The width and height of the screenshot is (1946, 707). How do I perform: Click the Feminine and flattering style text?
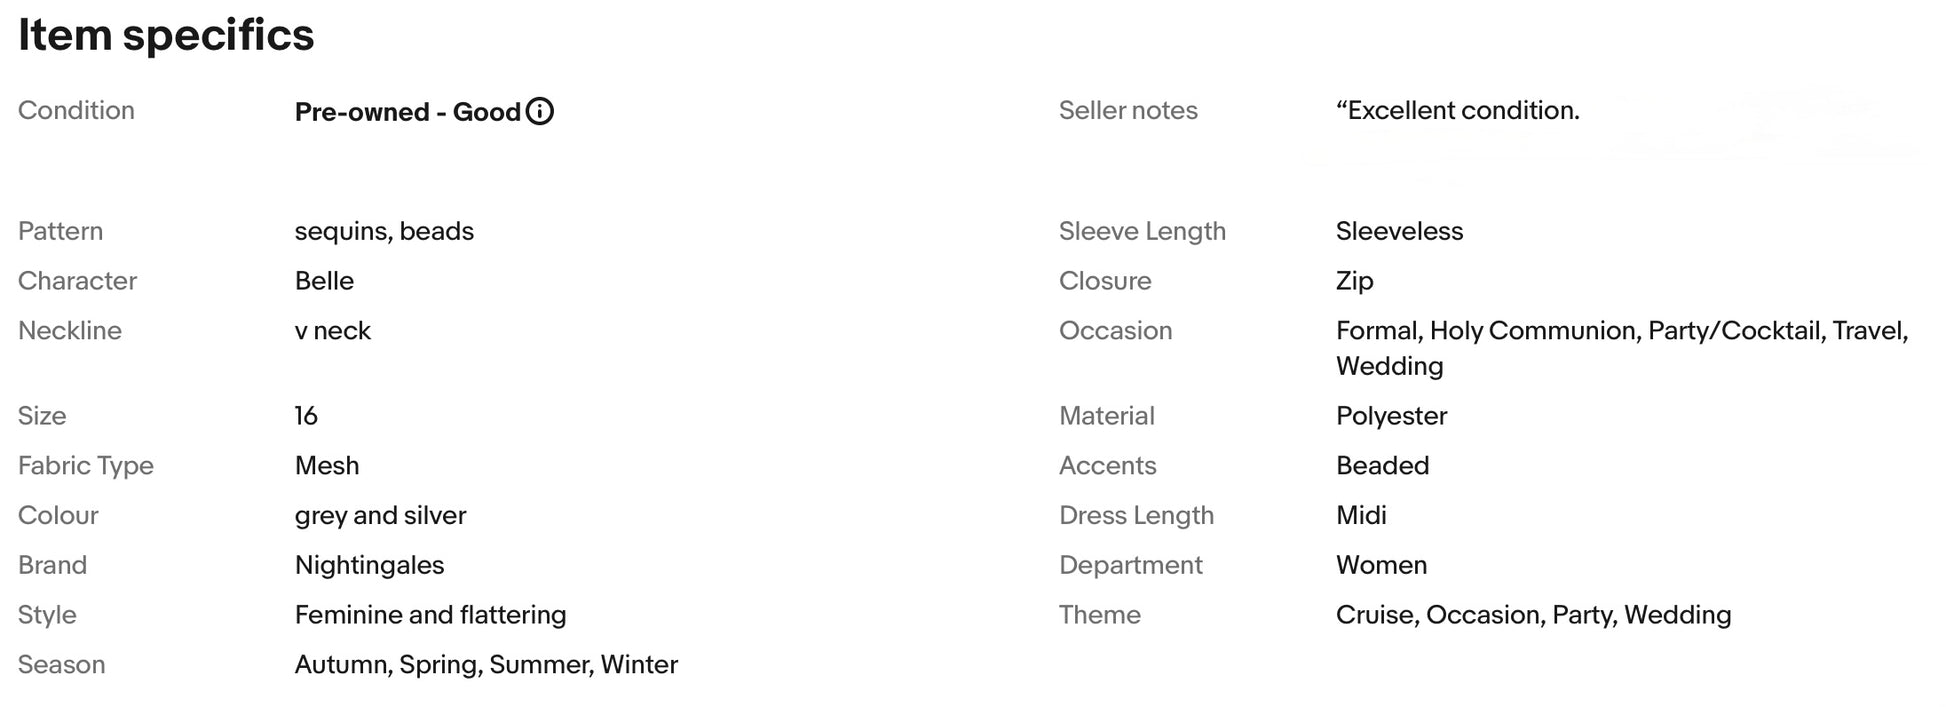[x=430, y=615]
